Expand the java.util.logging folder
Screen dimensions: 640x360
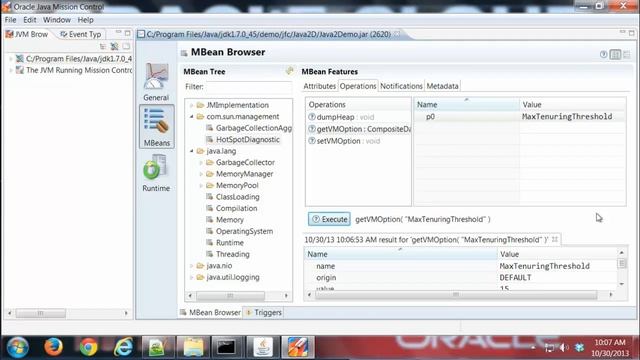coord(191,277)
